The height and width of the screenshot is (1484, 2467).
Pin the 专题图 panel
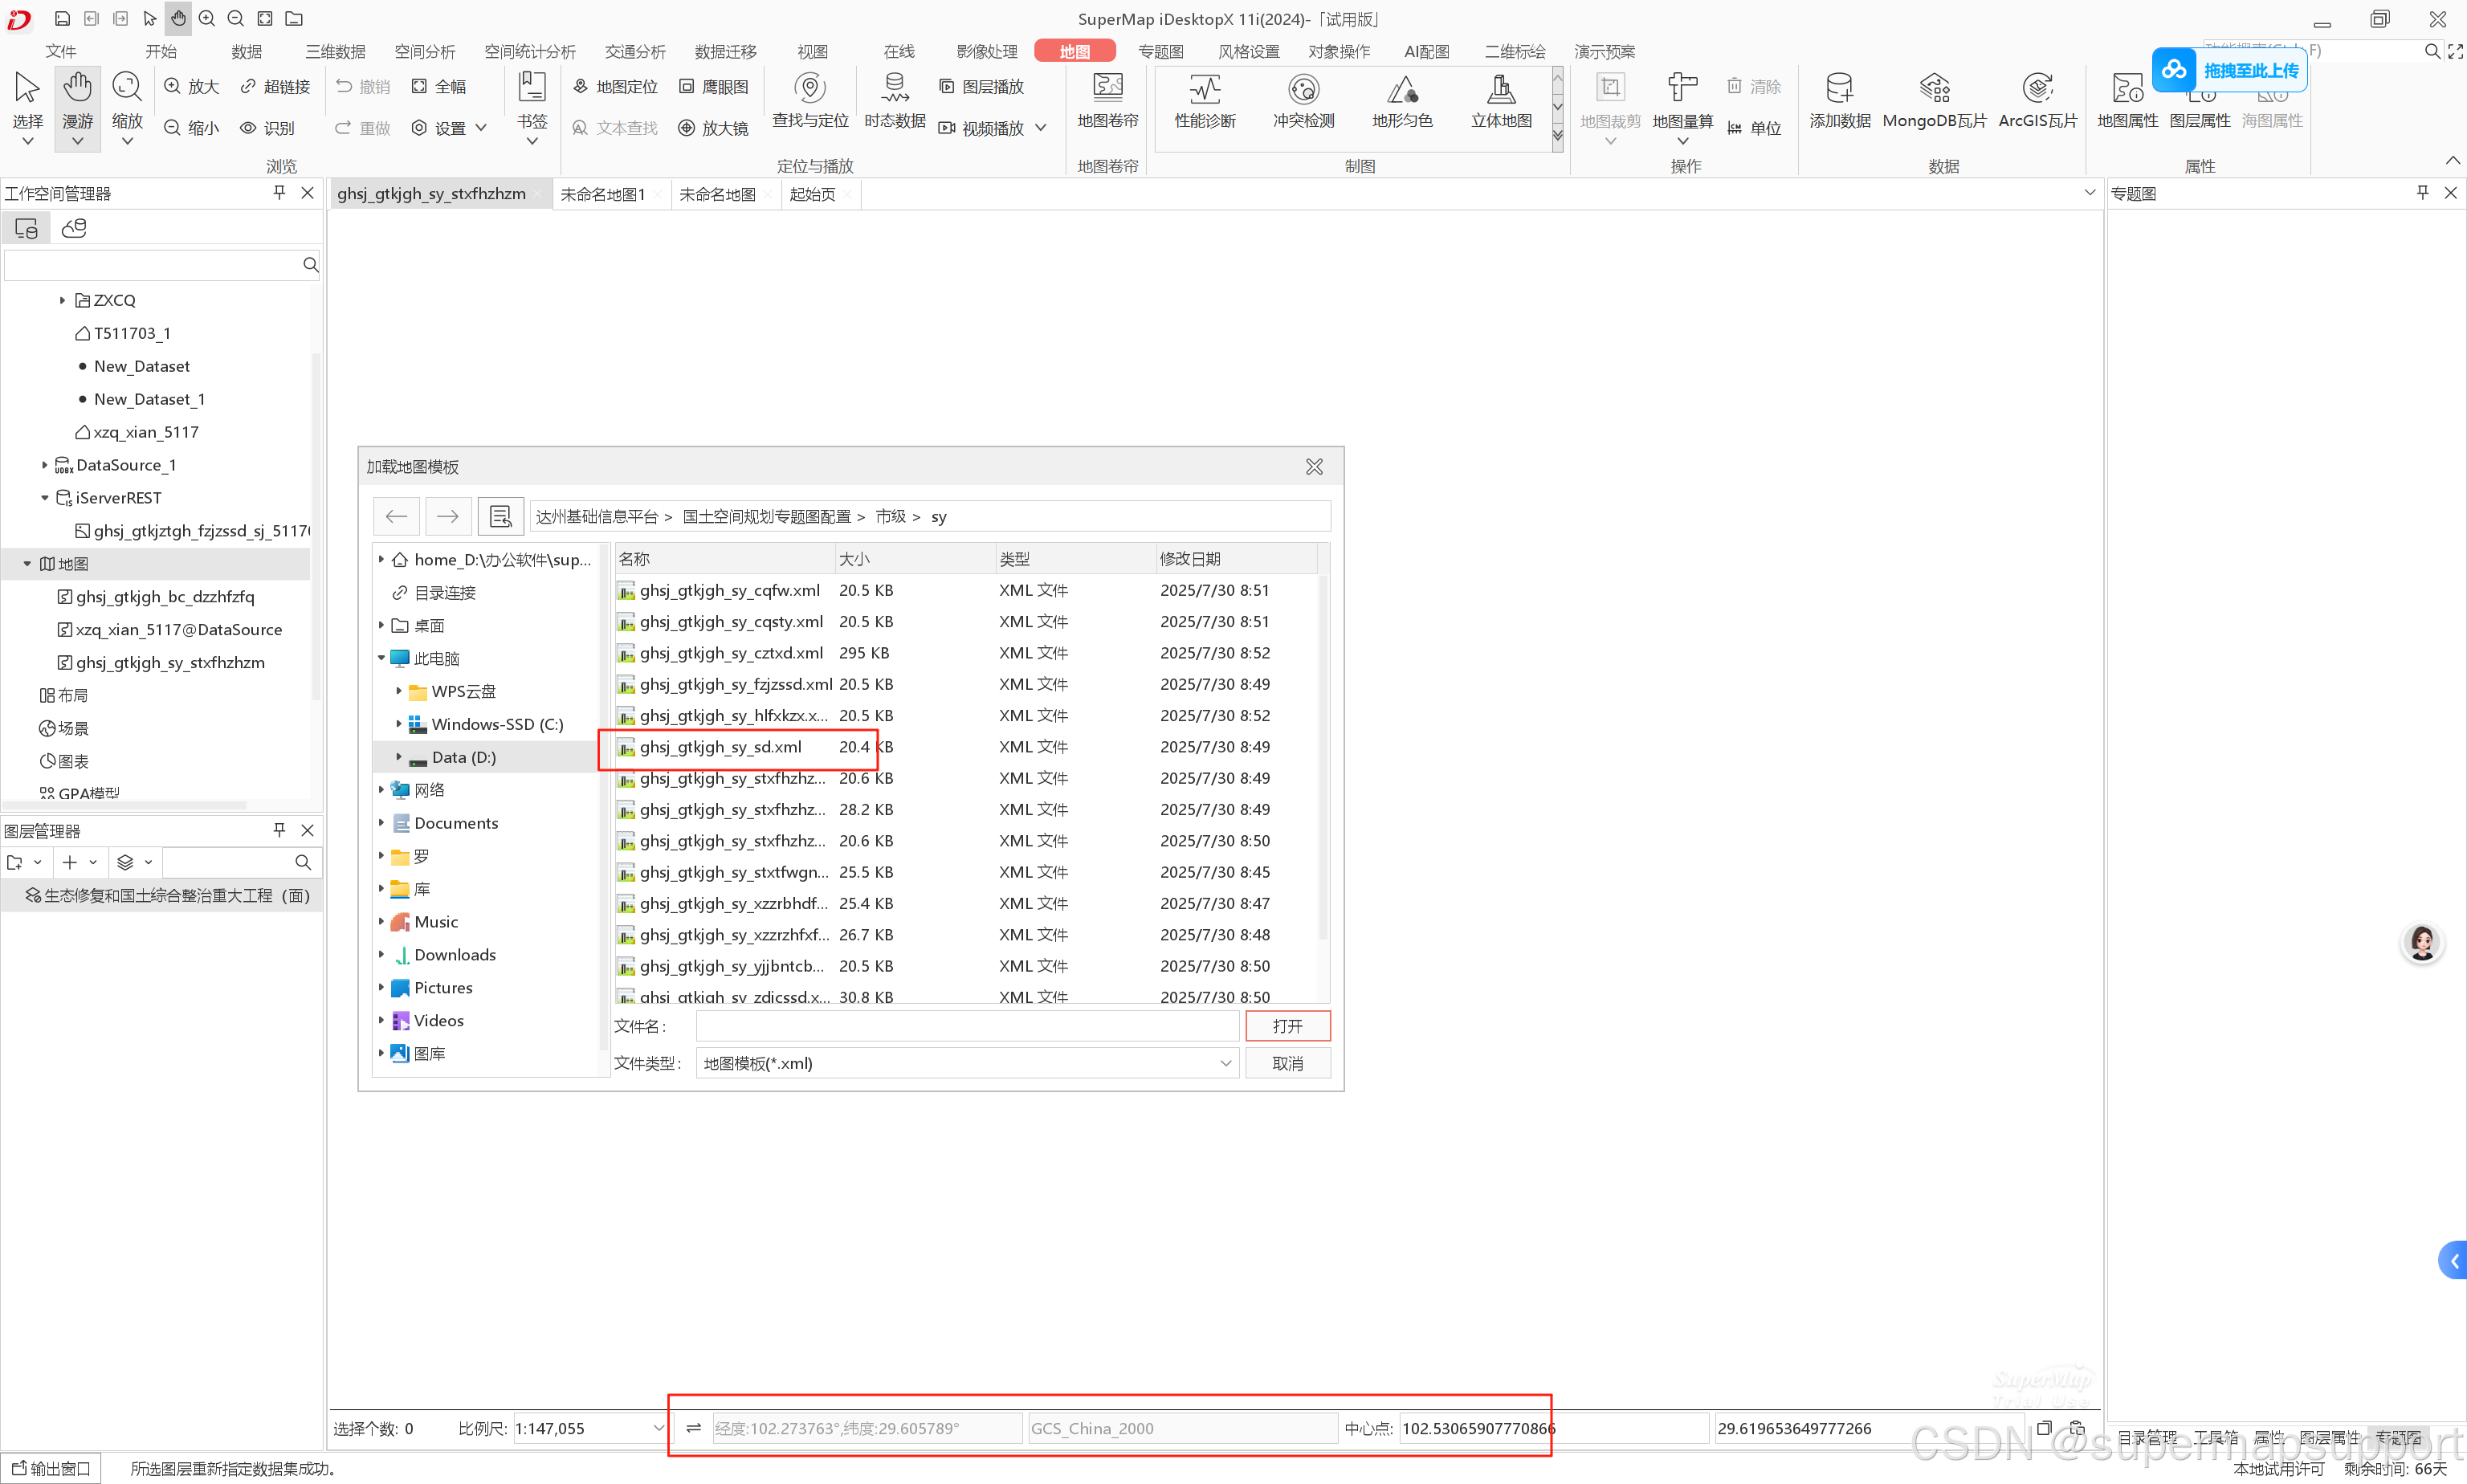2422,193
